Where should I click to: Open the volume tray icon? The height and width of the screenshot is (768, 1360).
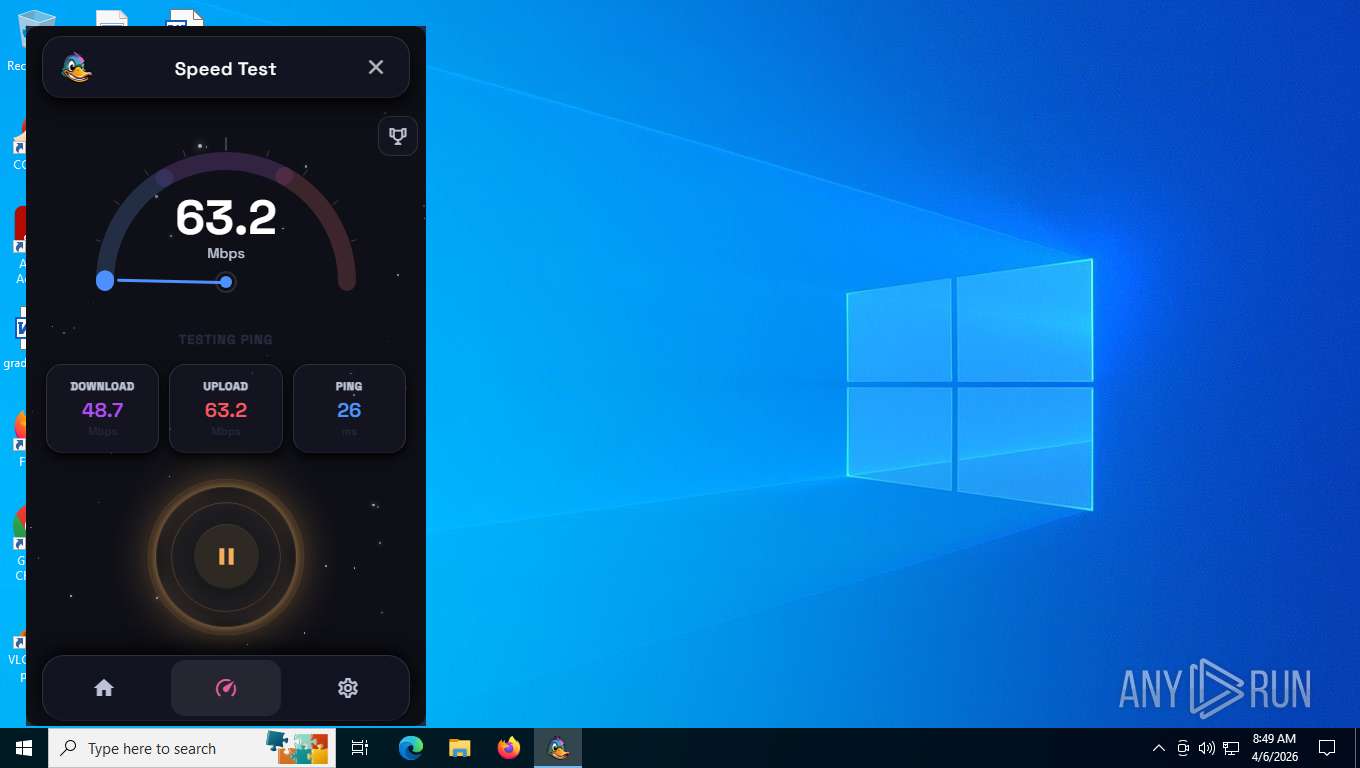pos(1207,748)
